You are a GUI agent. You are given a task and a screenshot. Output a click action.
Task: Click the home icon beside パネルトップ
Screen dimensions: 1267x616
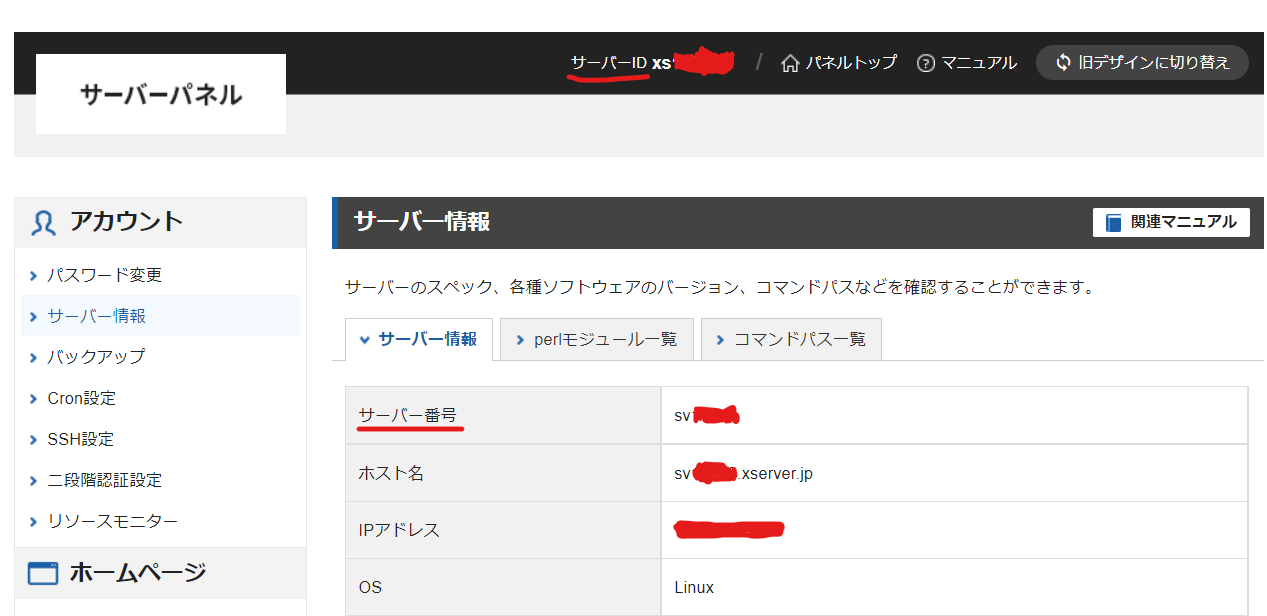[x=790, y=62]
